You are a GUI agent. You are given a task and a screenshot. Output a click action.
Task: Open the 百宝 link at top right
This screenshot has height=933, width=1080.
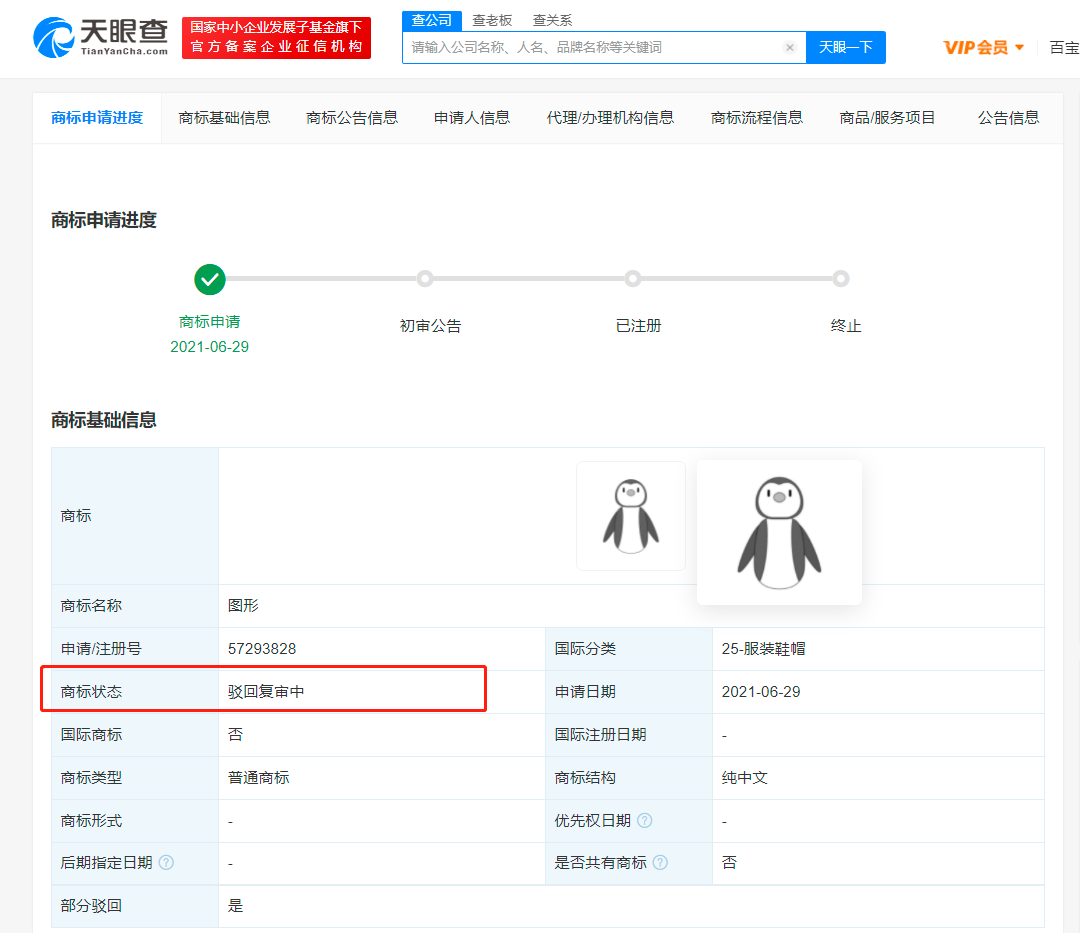tap(1064, 48)
